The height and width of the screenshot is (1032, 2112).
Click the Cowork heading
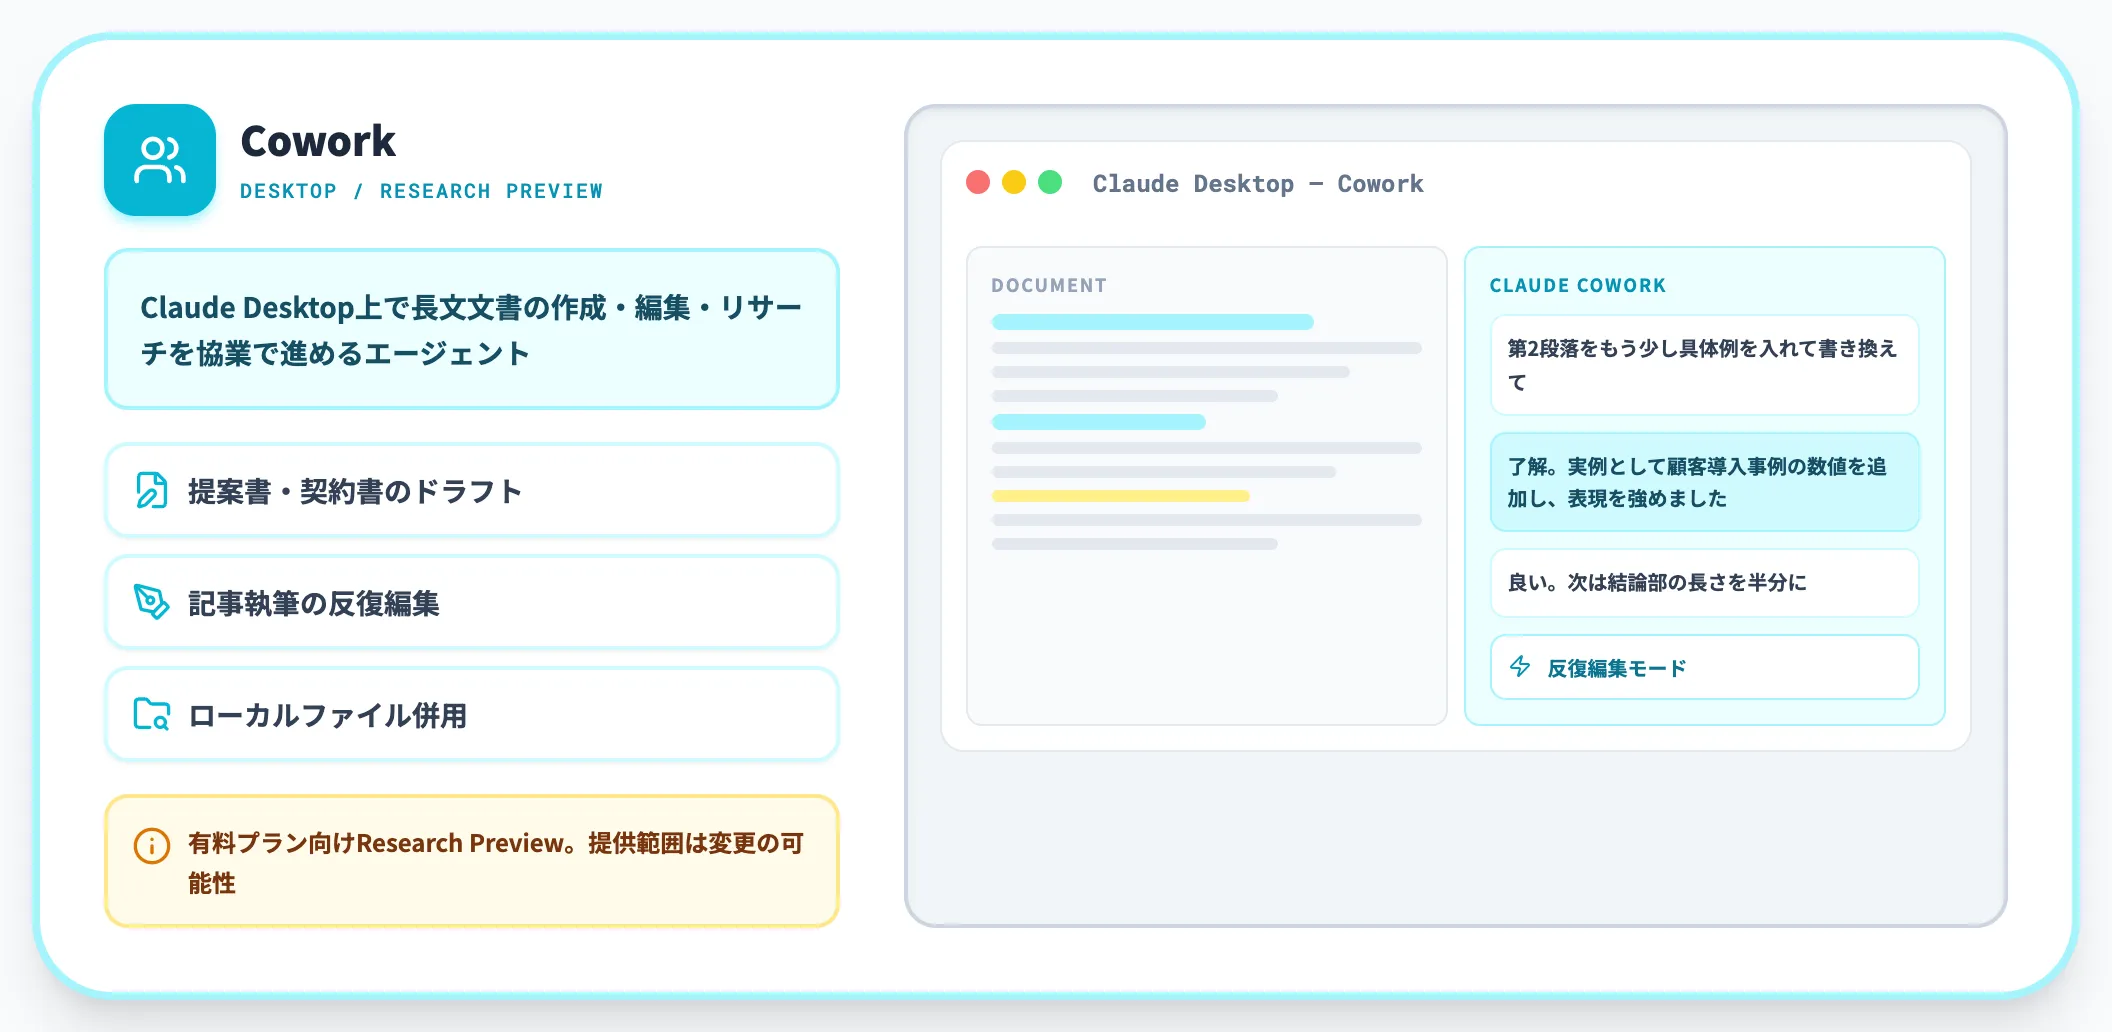click(x=318, y=142)
